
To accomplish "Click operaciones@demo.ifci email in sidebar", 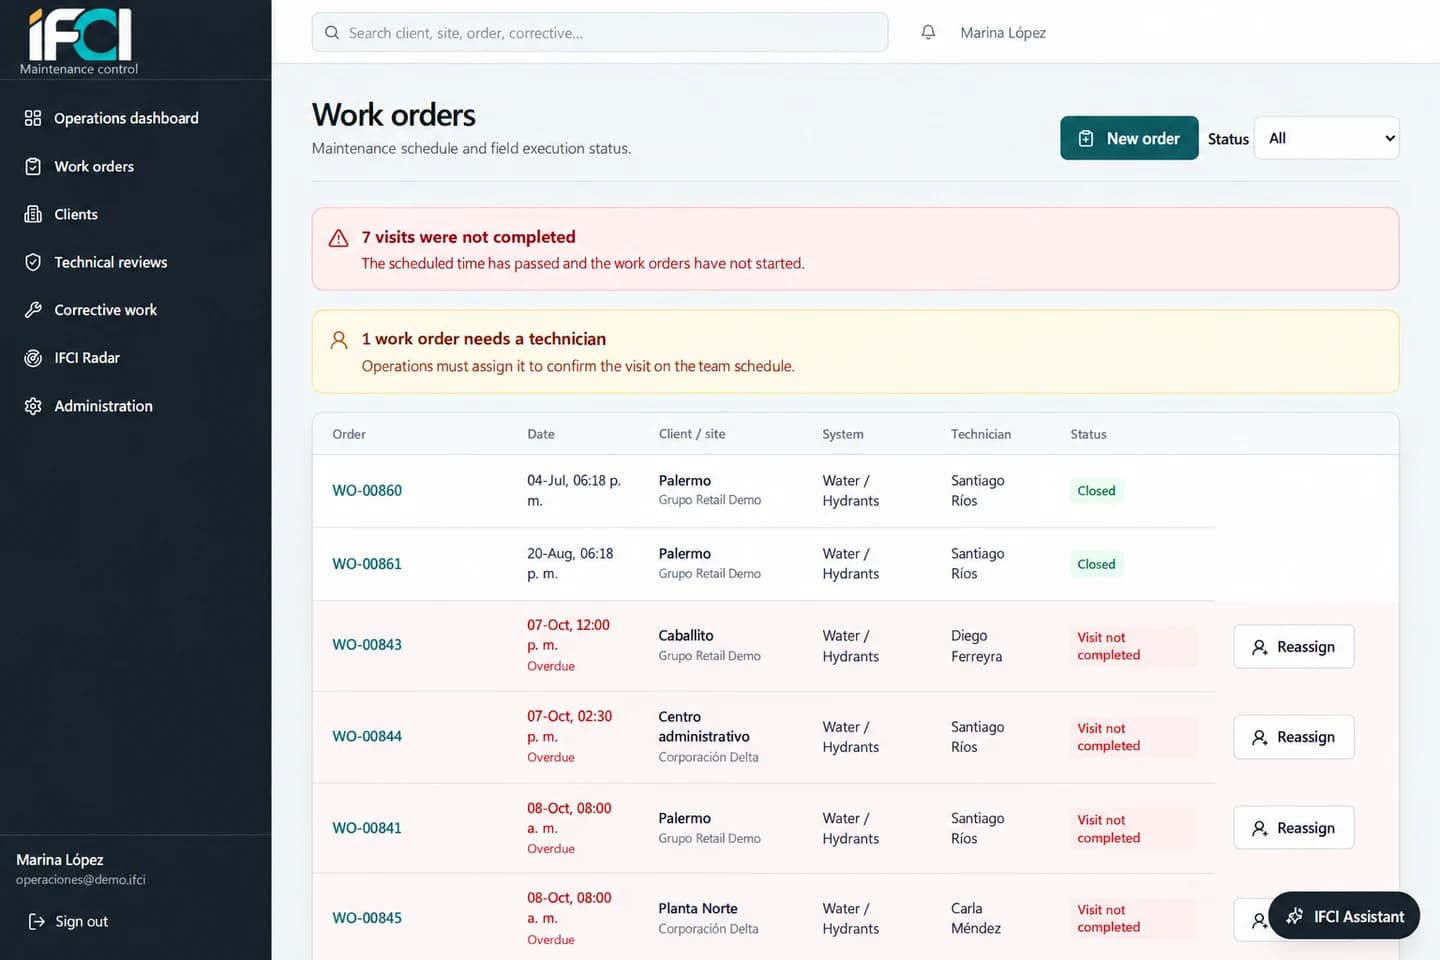I will (x=81, y=880).
